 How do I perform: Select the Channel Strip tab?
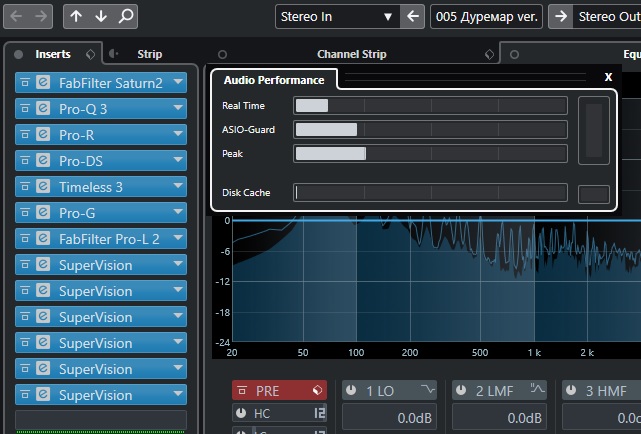pyautogui.click(x=352, y=54)
